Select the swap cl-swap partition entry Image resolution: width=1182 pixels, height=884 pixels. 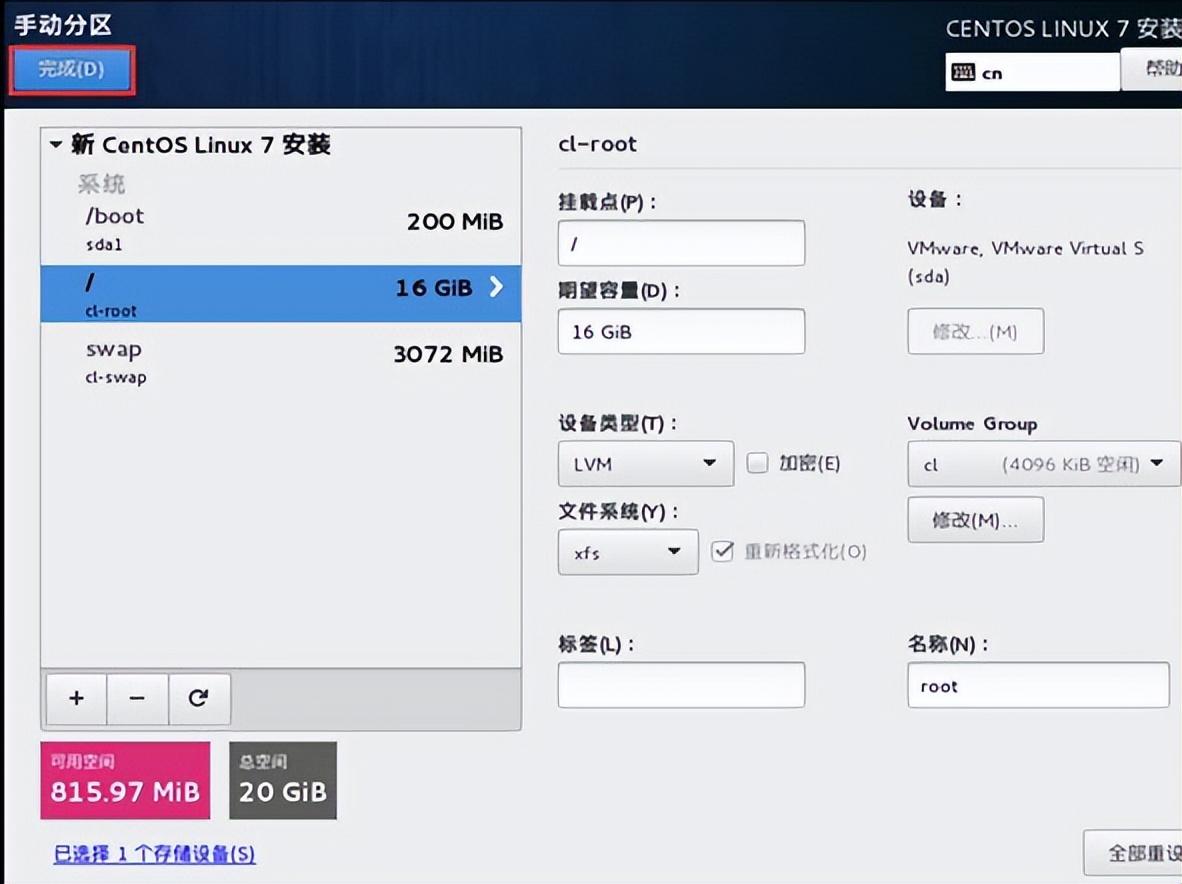pos(280,362)
